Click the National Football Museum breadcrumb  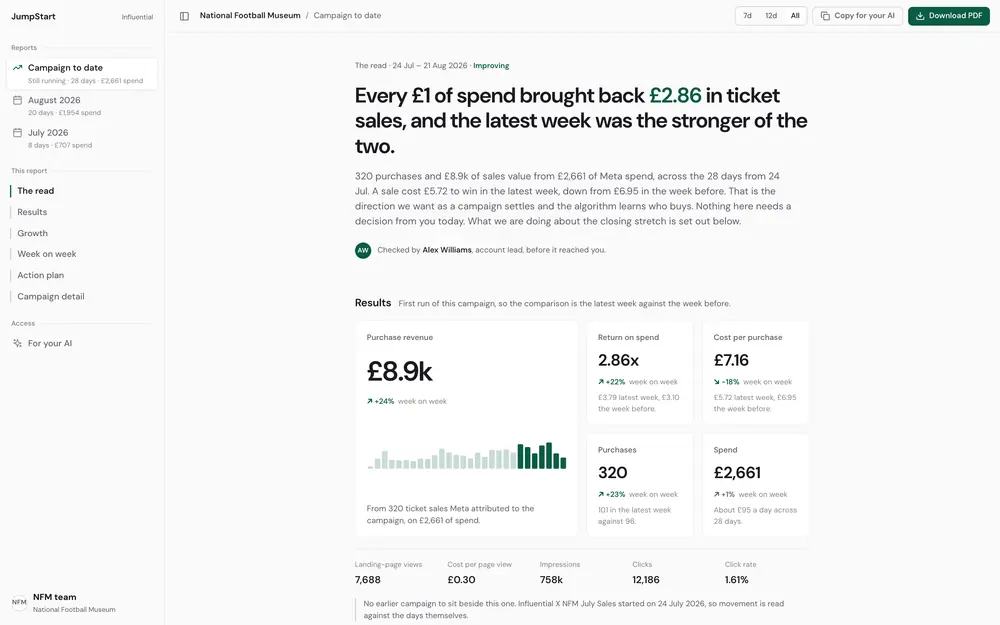coord(250,15)
